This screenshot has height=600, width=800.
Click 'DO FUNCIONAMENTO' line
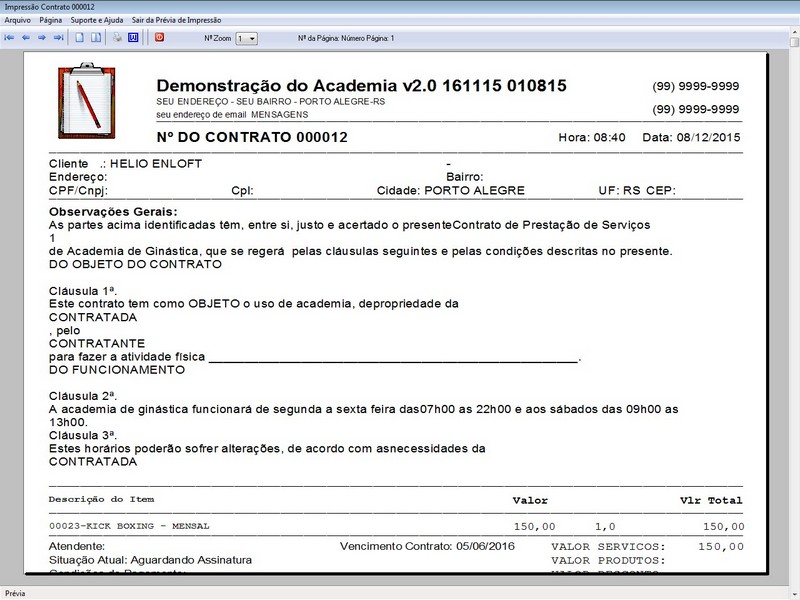pyautogui.click(x=117, y=370)
